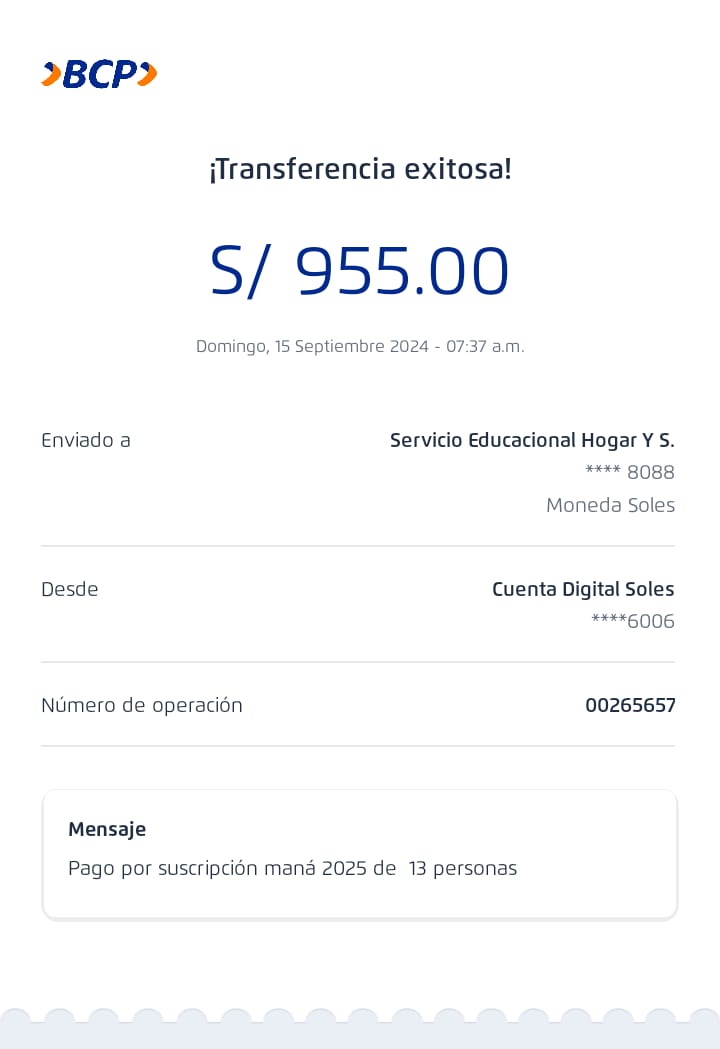Click the "Mensaje" heading
Viewport: 720px width, 1049px height.
click(107, 829)
